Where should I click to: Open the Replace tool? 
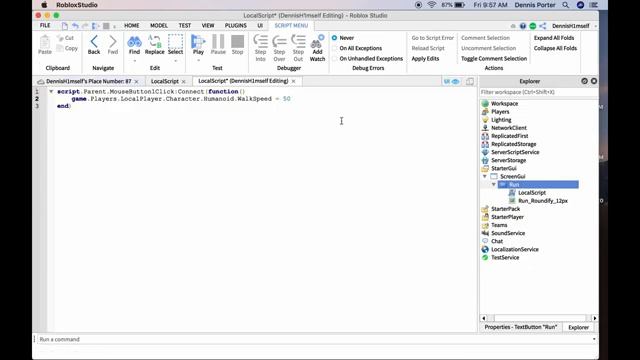[x=155, y=42]
